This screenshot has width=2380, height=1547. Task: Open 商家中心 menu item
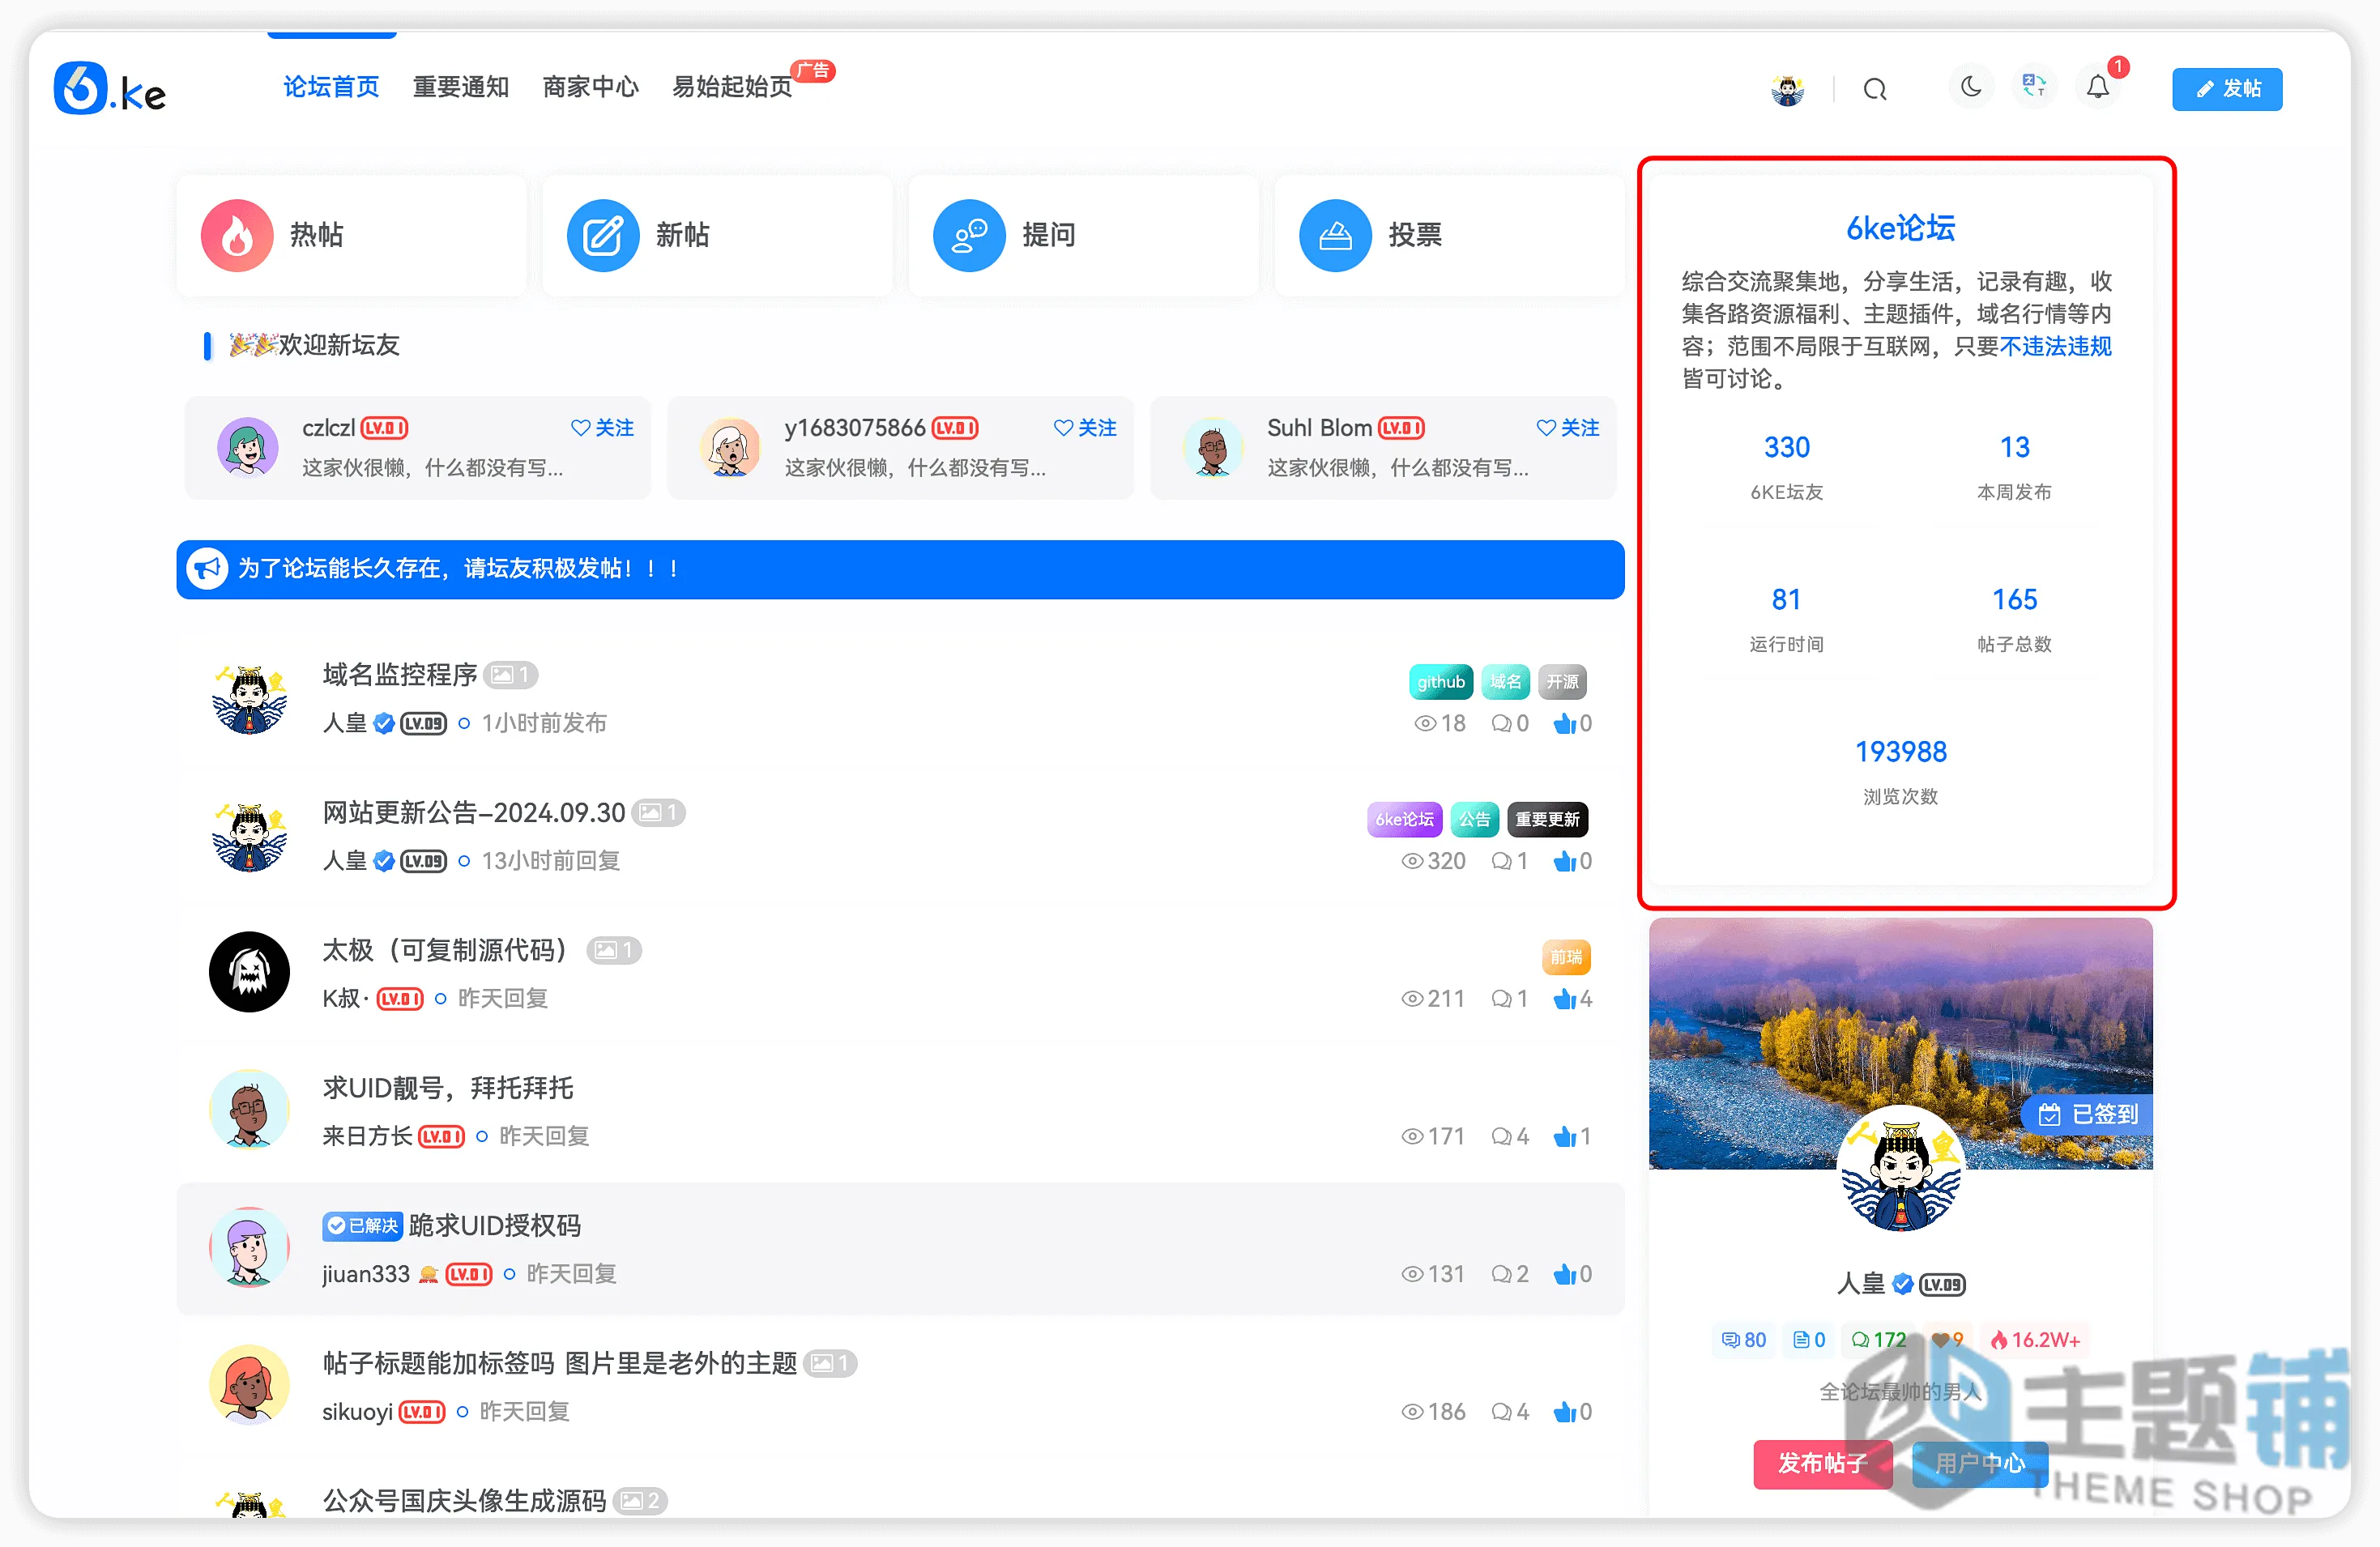tap(590, 87)
